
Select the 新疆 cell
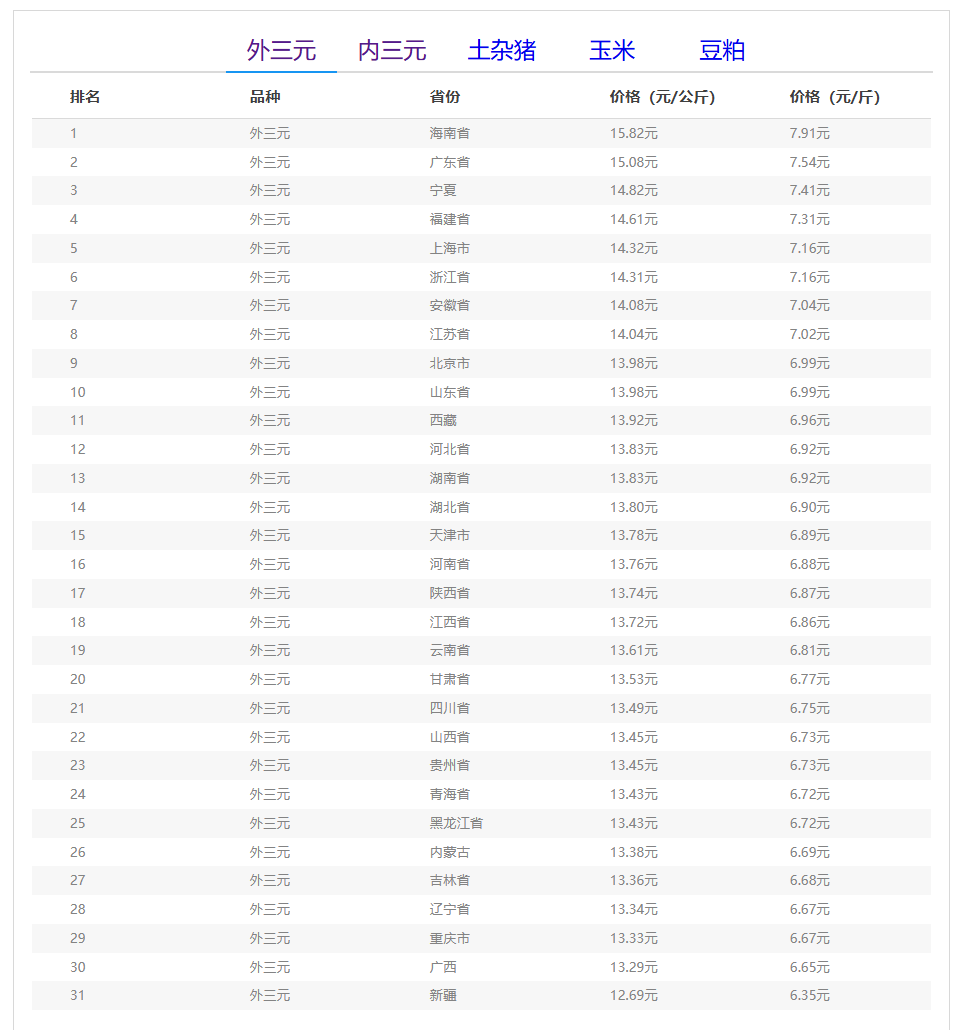click(443, 995)
